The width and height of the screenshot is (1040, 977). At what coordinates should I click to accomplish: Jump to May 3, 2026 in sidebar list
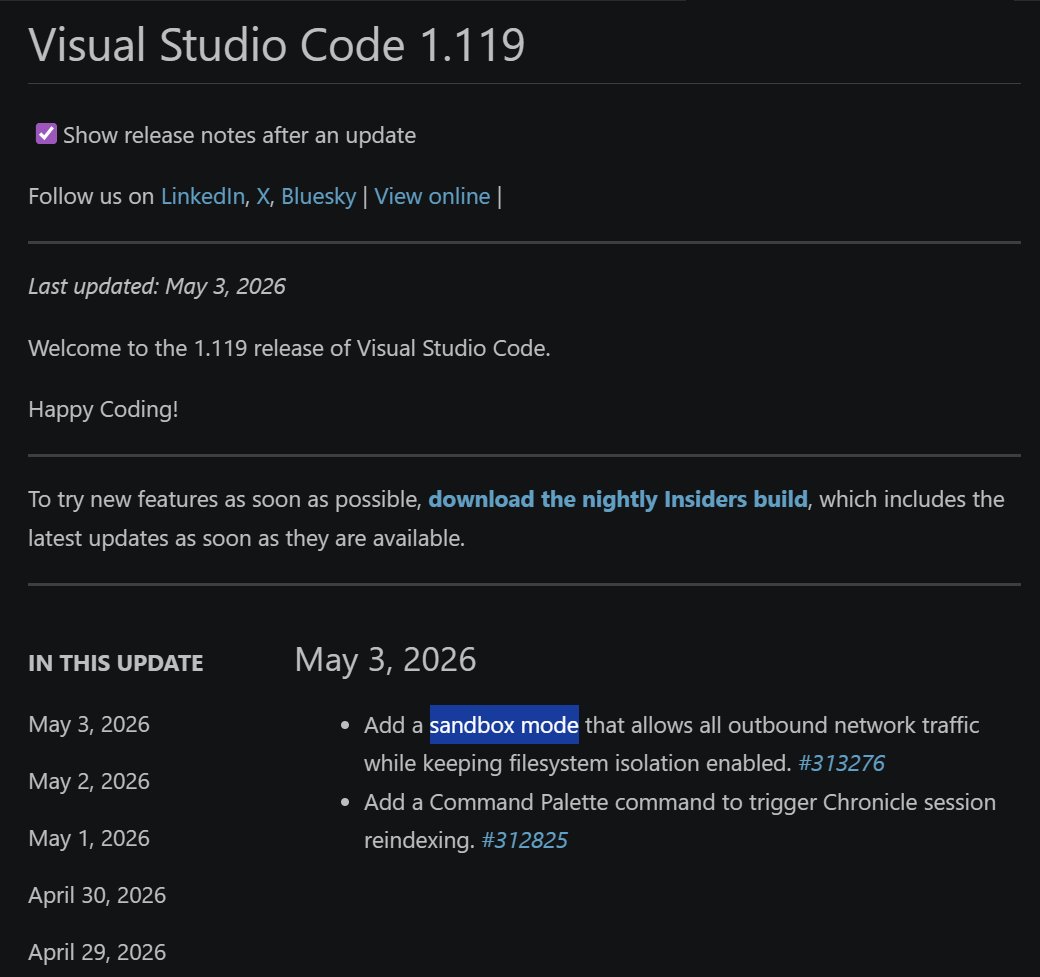[x=89, y=724]
